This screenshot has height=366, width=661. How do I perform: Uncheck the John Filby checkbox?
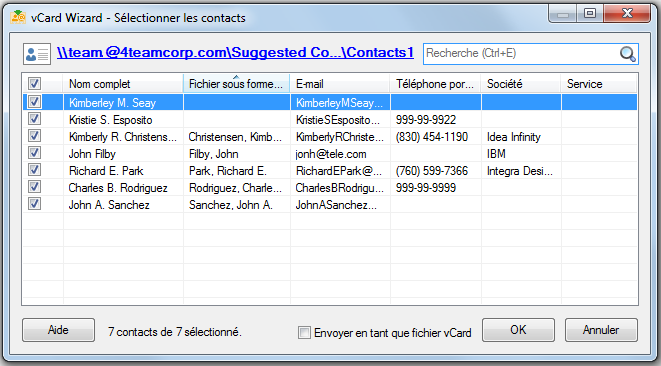coord(34,153)
